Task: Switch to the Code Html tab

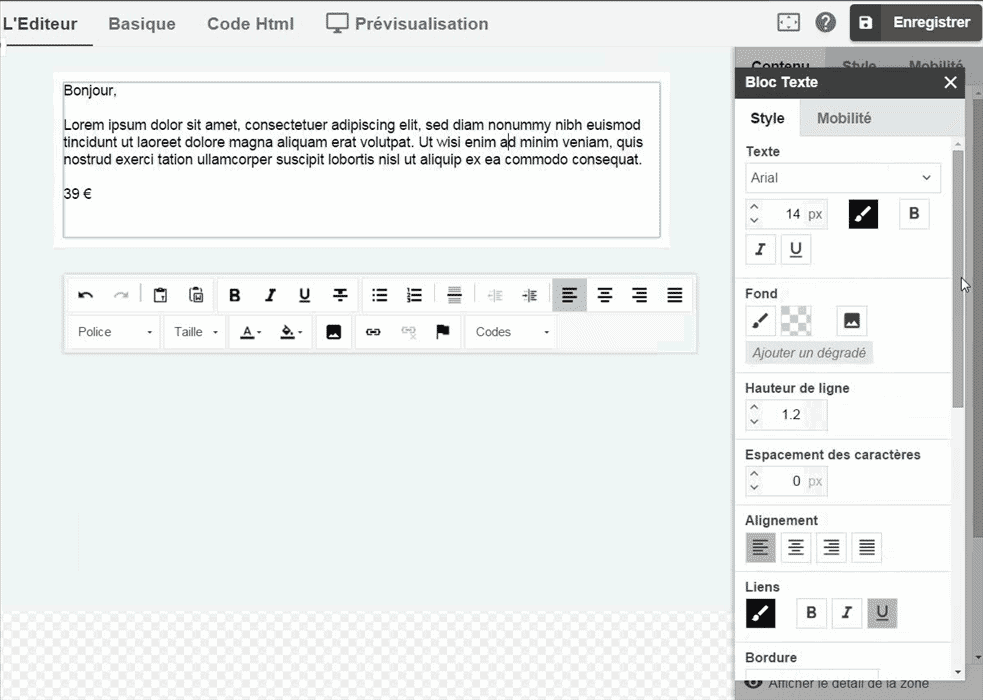Action: click(x=250, y=23)
